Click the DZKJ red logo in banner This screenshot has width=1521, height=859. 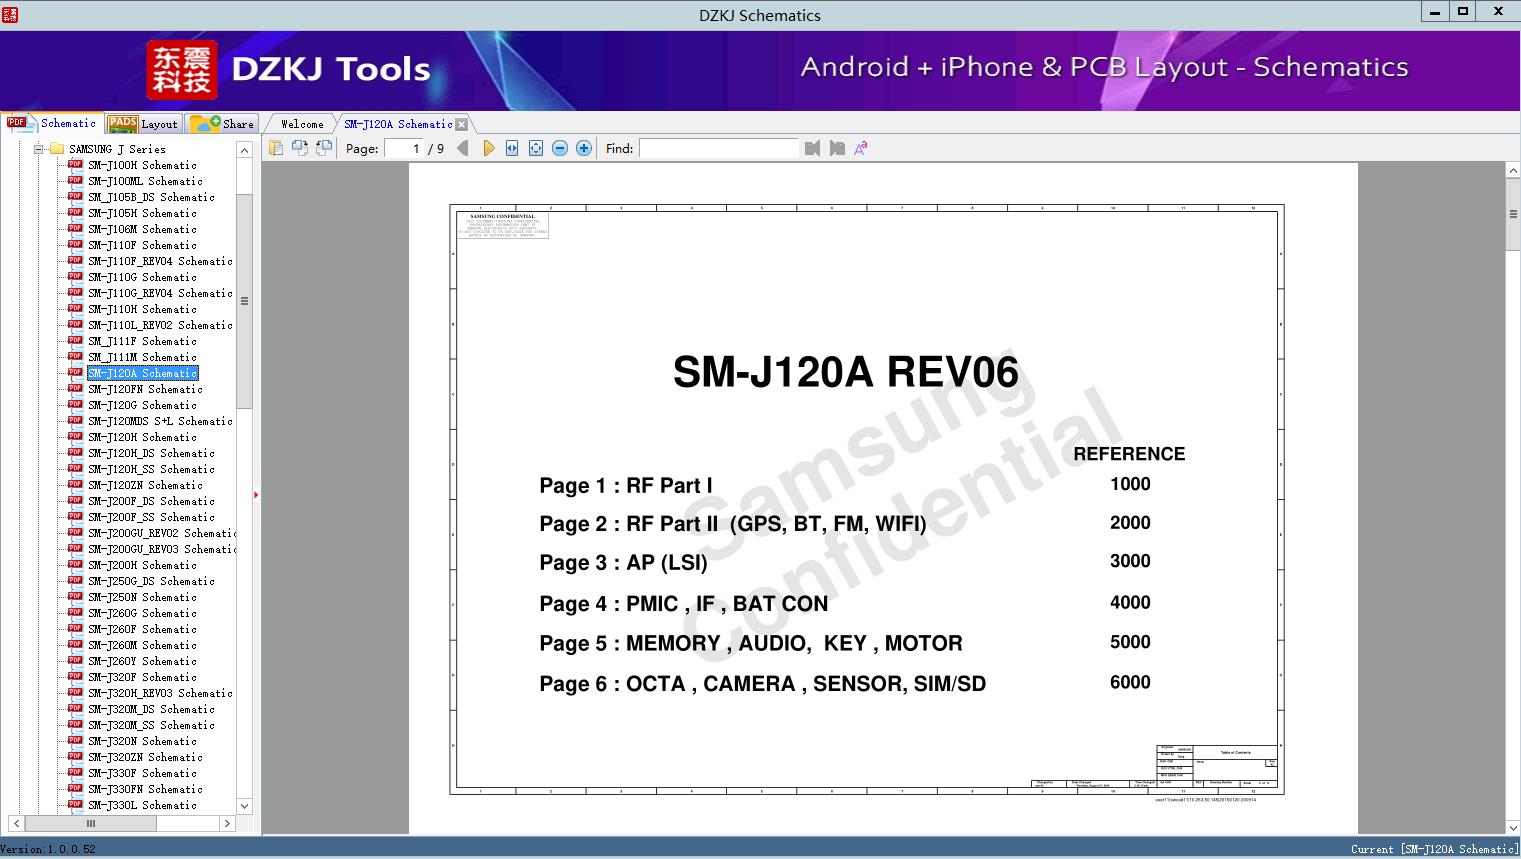[182, 70]
